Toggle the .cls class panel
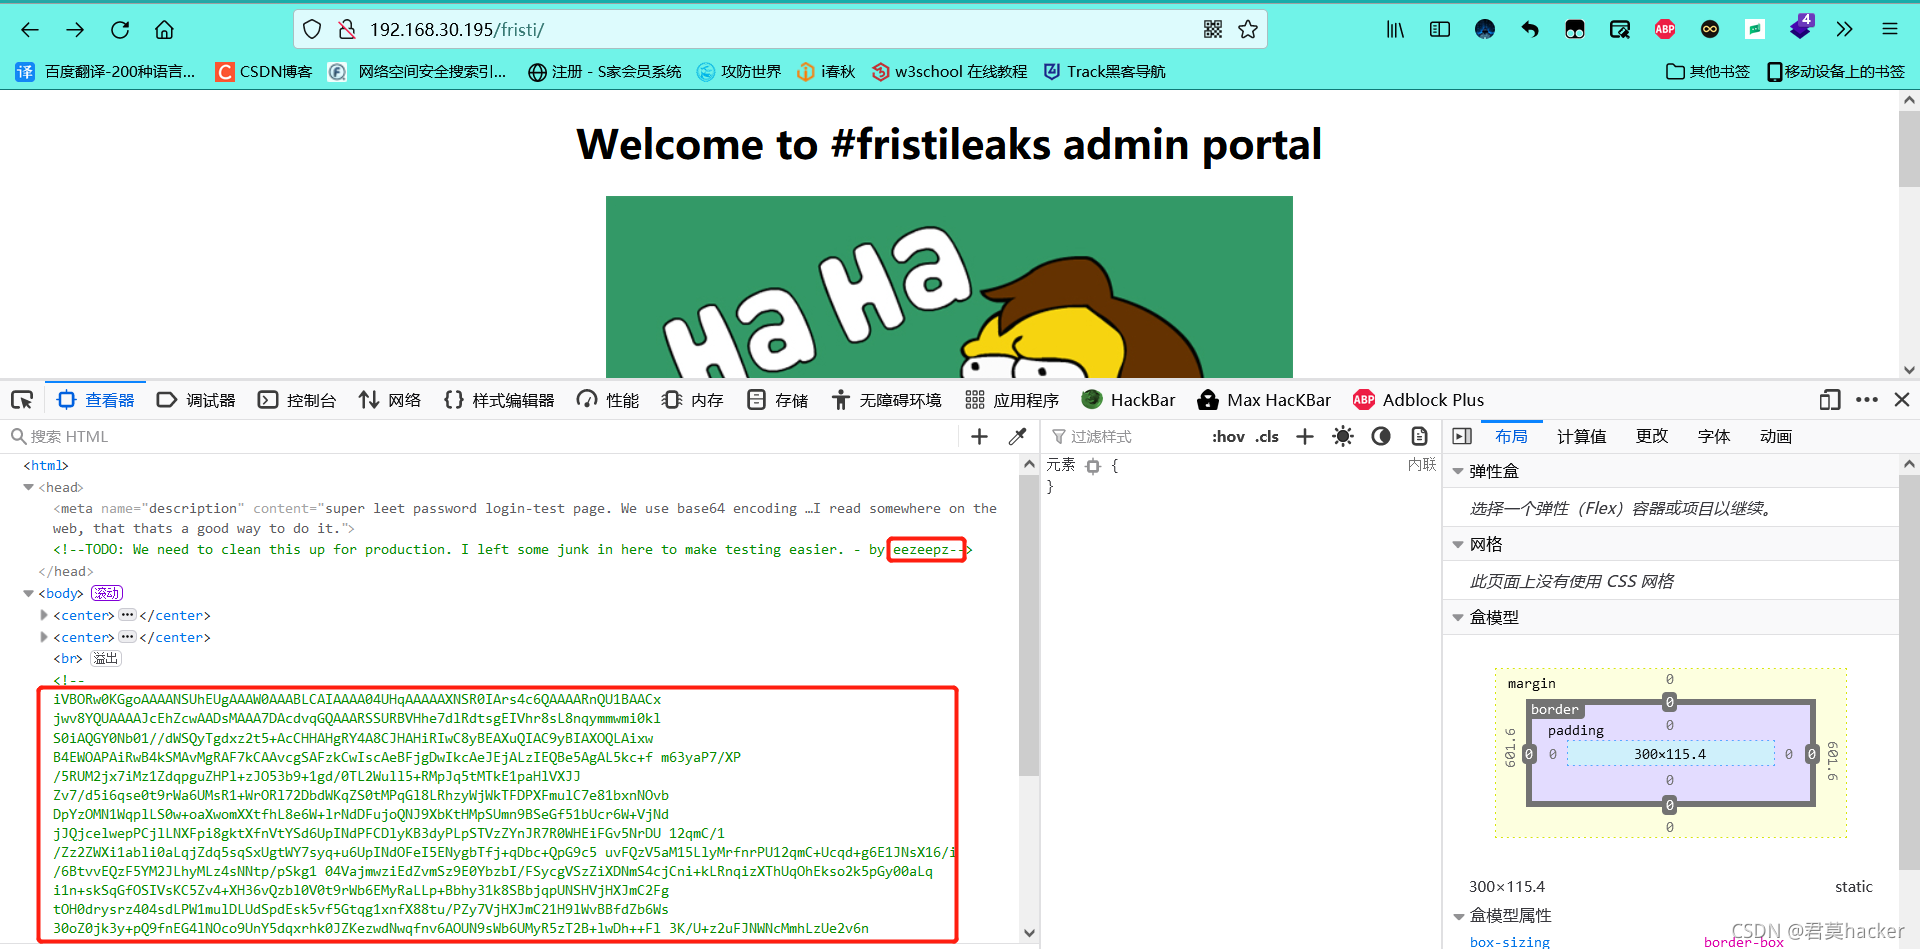This screenshot has width=1920, height=949. 1267,437
